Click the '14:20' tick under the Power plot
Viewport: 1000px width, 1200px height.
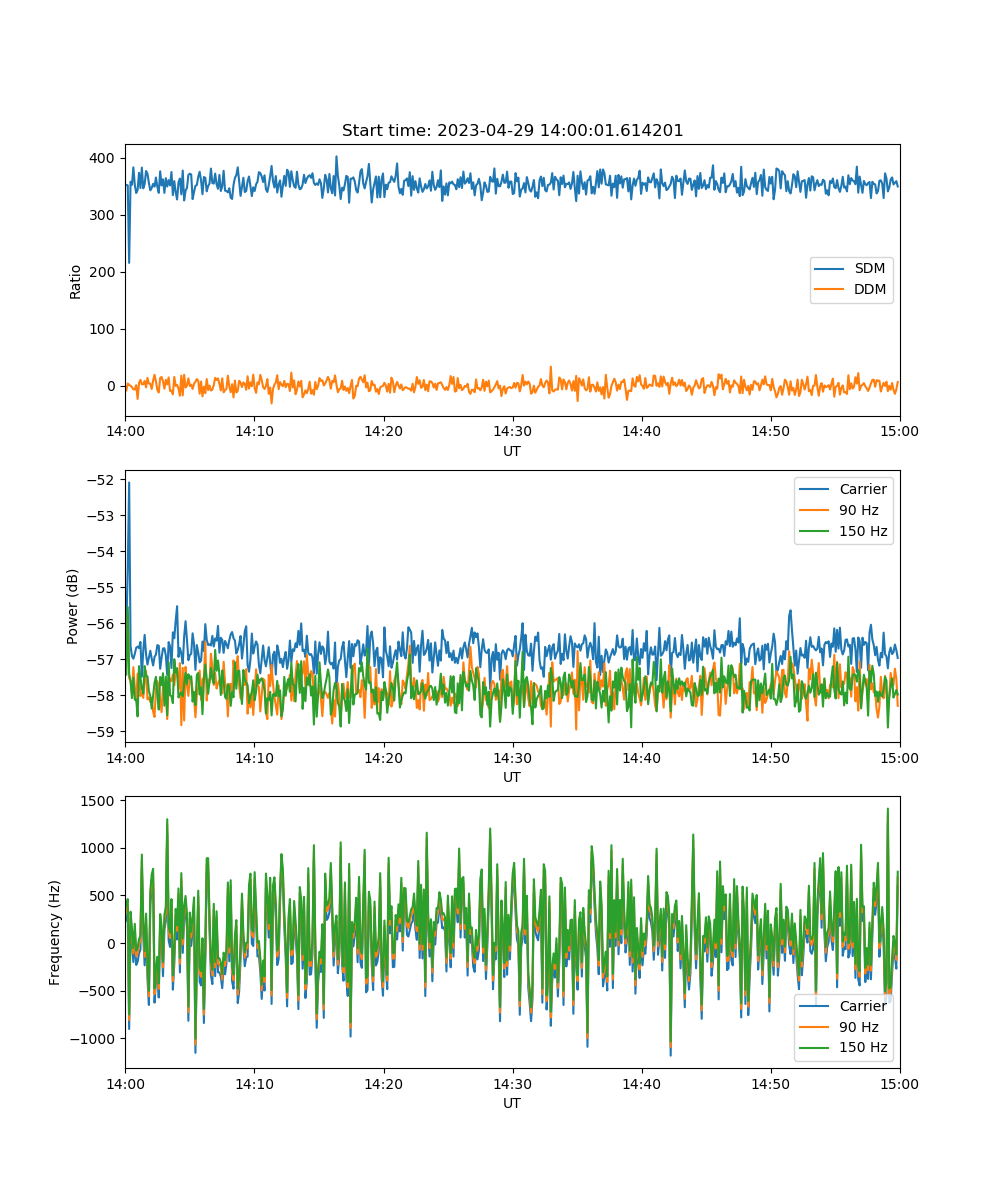(x=383, y=757)
